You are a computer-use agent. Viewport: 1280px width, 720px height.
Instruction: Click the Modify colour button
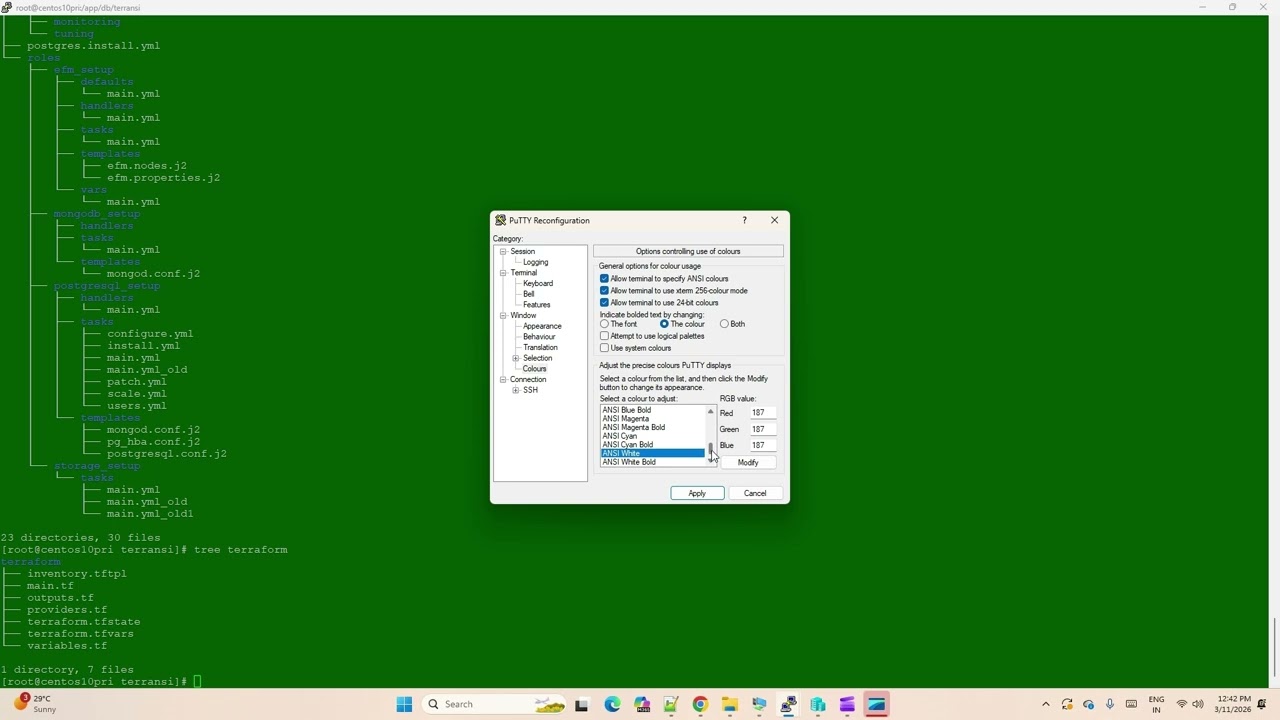pos(748,462)
